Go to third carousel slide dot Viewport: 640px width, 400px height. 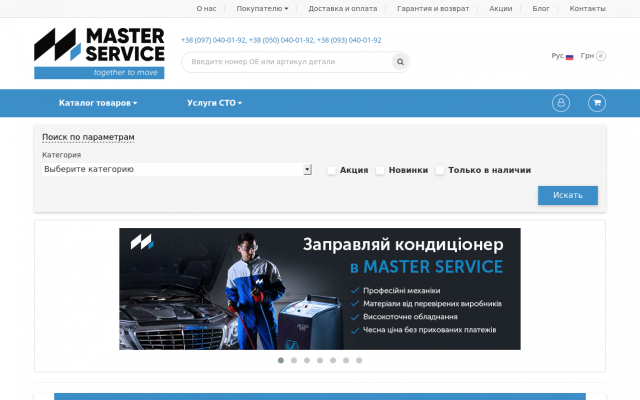(x=307, y=360)
